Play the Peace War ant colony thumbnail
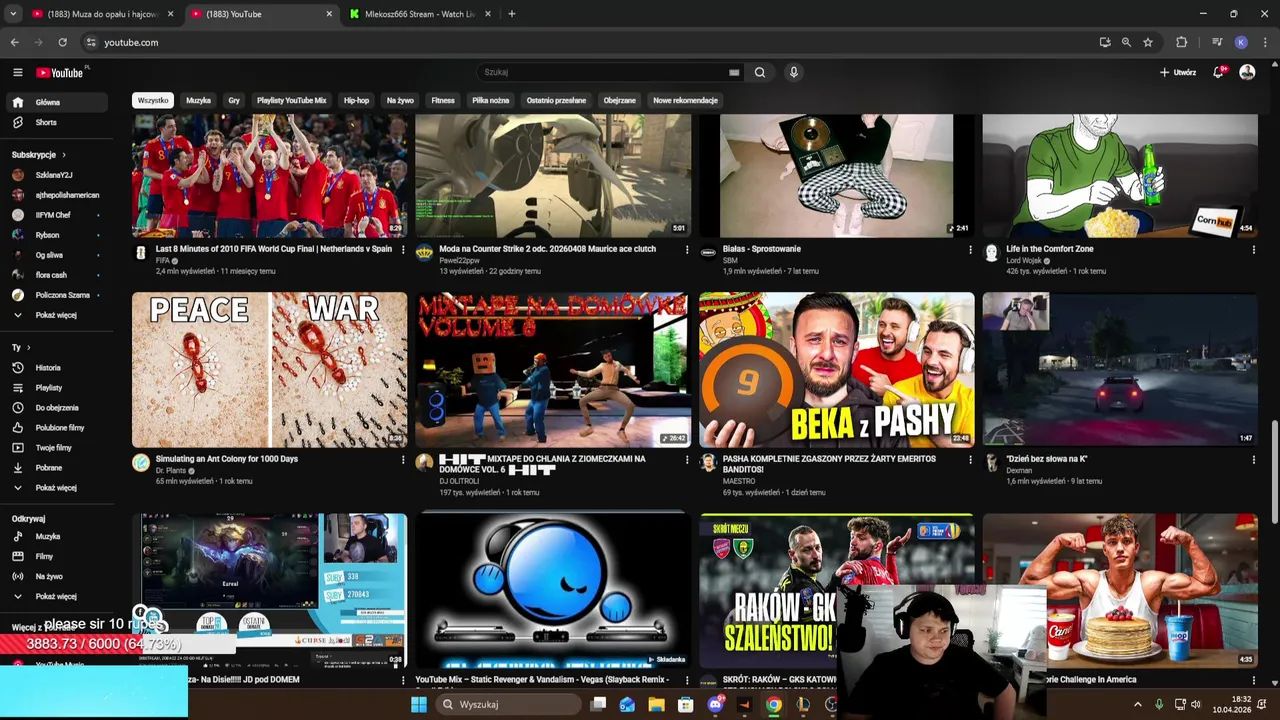 (269, 369)
